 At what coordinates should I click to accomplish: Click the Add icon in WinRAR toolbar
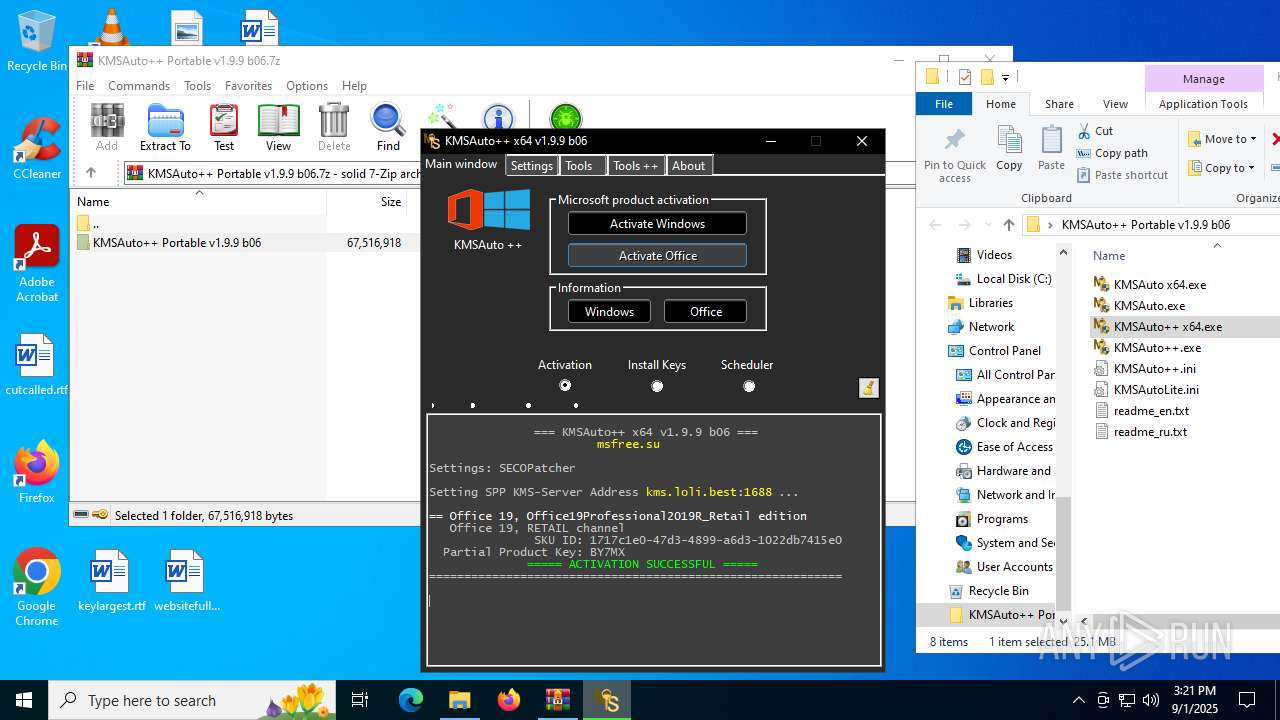pyautogui.click(x=107, y=127)
